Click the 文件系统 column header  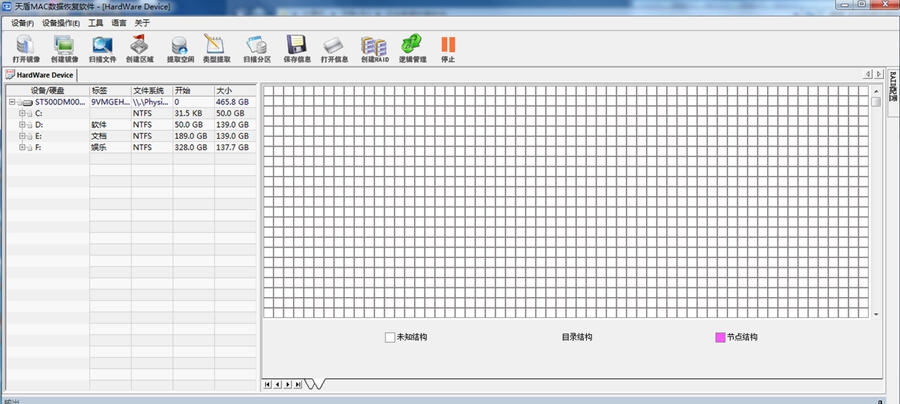tap(152, 91)
